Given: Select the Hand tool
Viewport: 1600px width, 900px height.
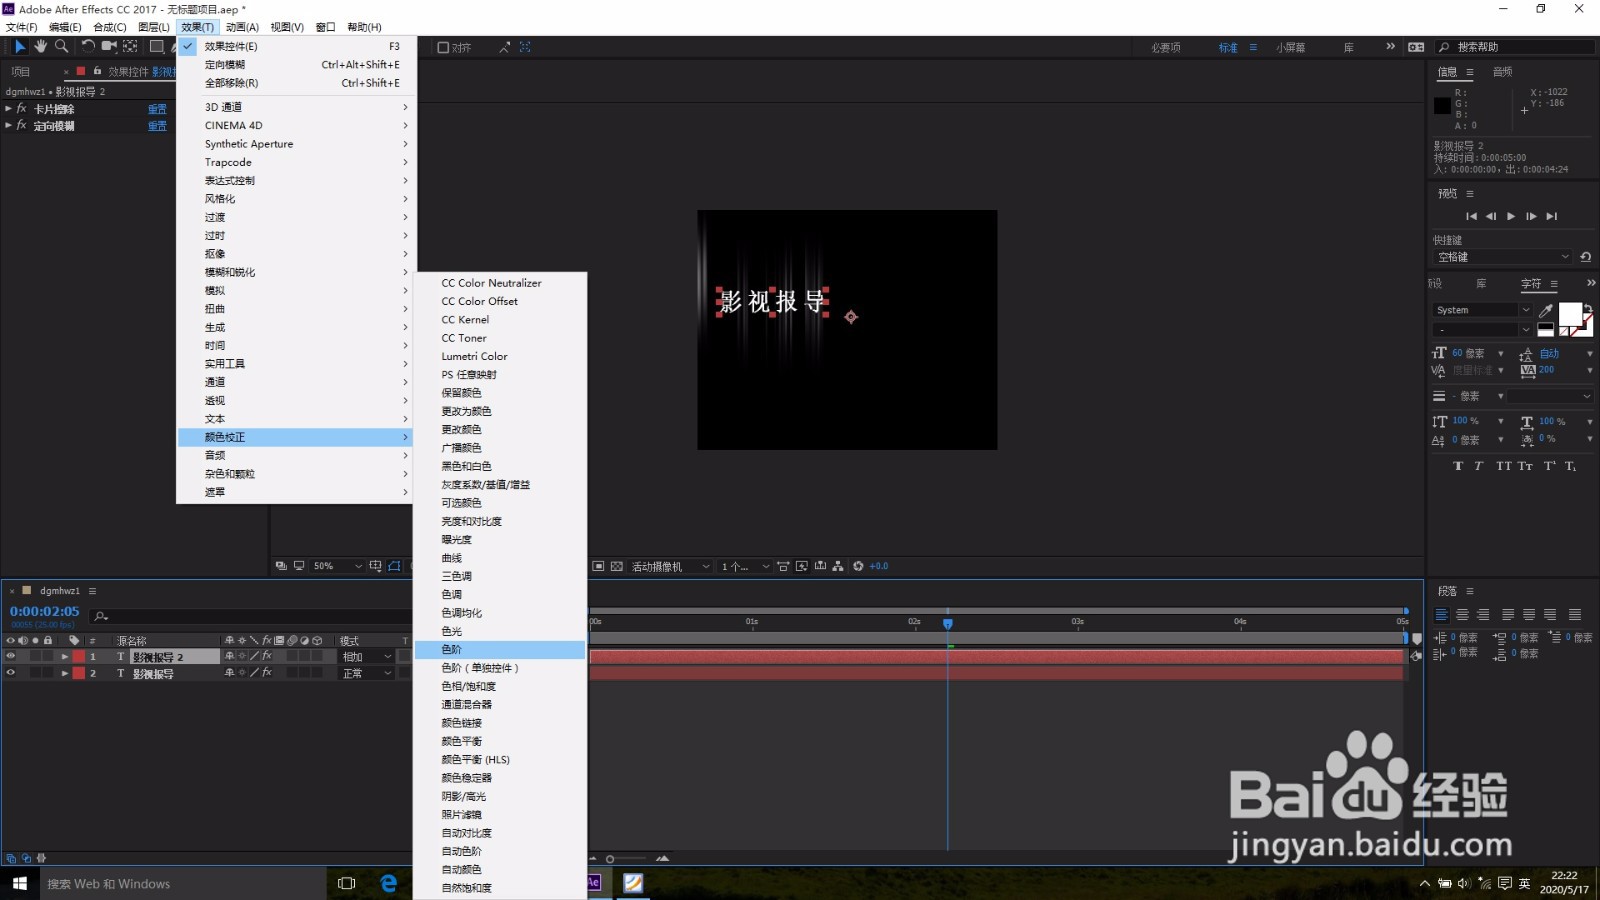Looking at the screenshot, I should click(x=41, y=46).
